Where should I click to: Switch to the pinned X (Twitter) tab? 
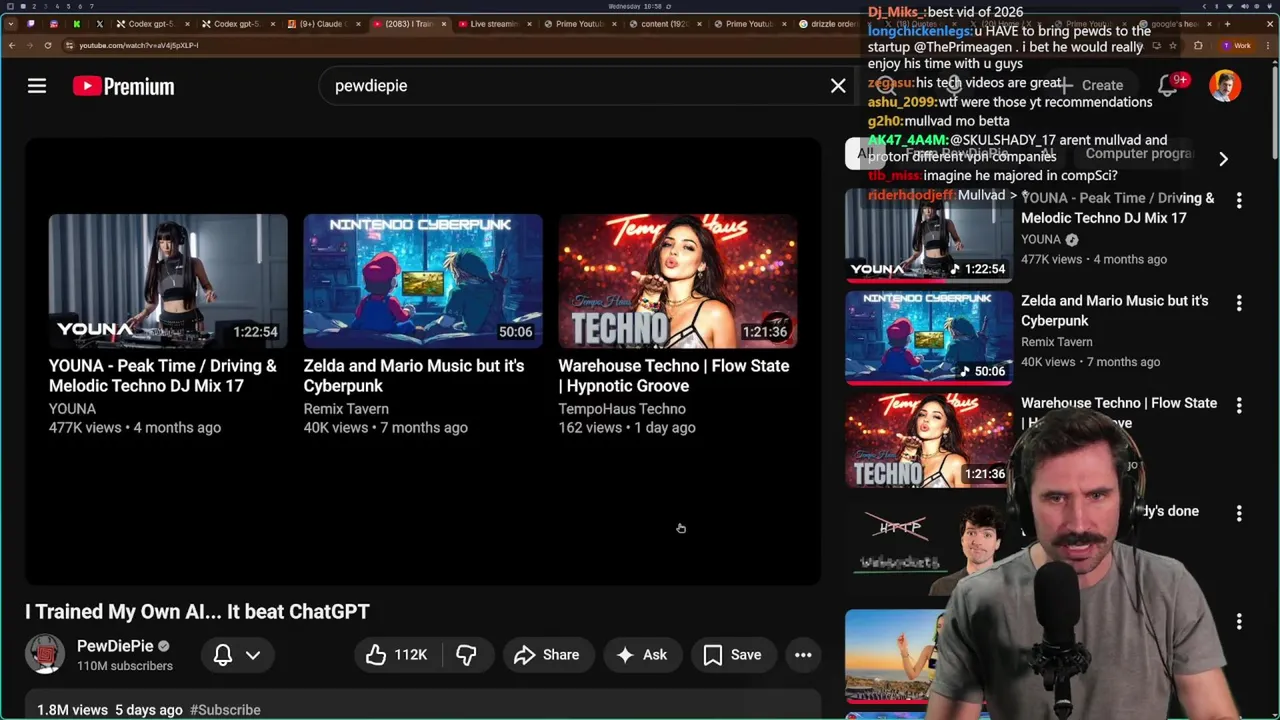click(99, 24)
